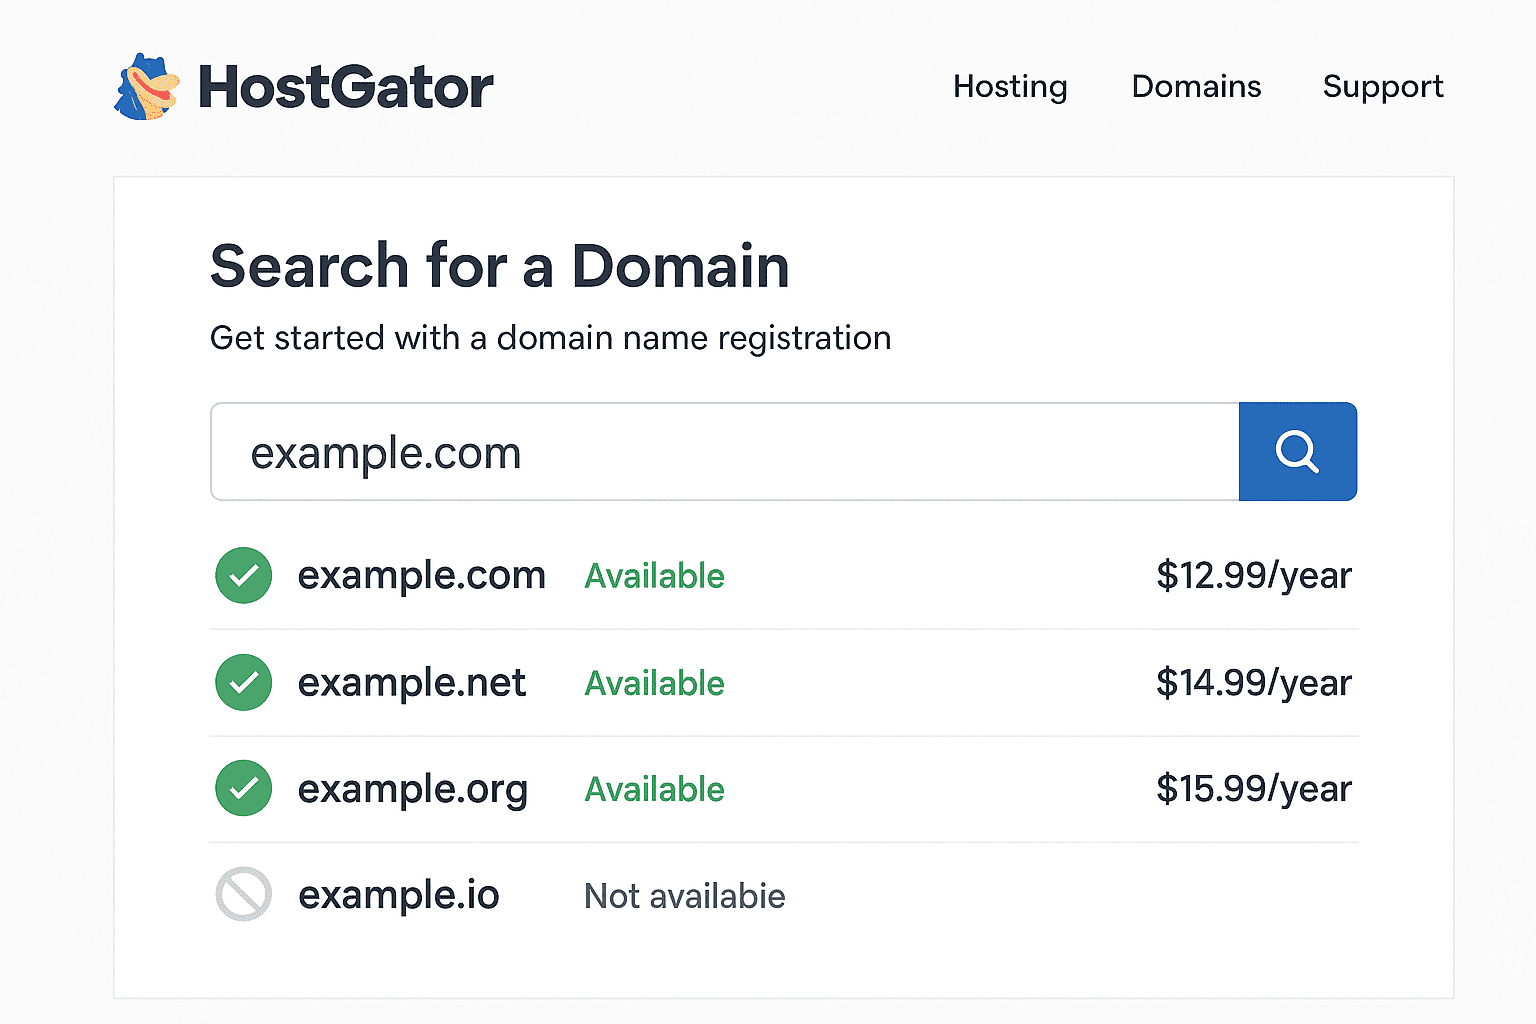Click the $14.99/year price for example.net
This screenshot has width=1536, height=1024.
click(1253, 683)
